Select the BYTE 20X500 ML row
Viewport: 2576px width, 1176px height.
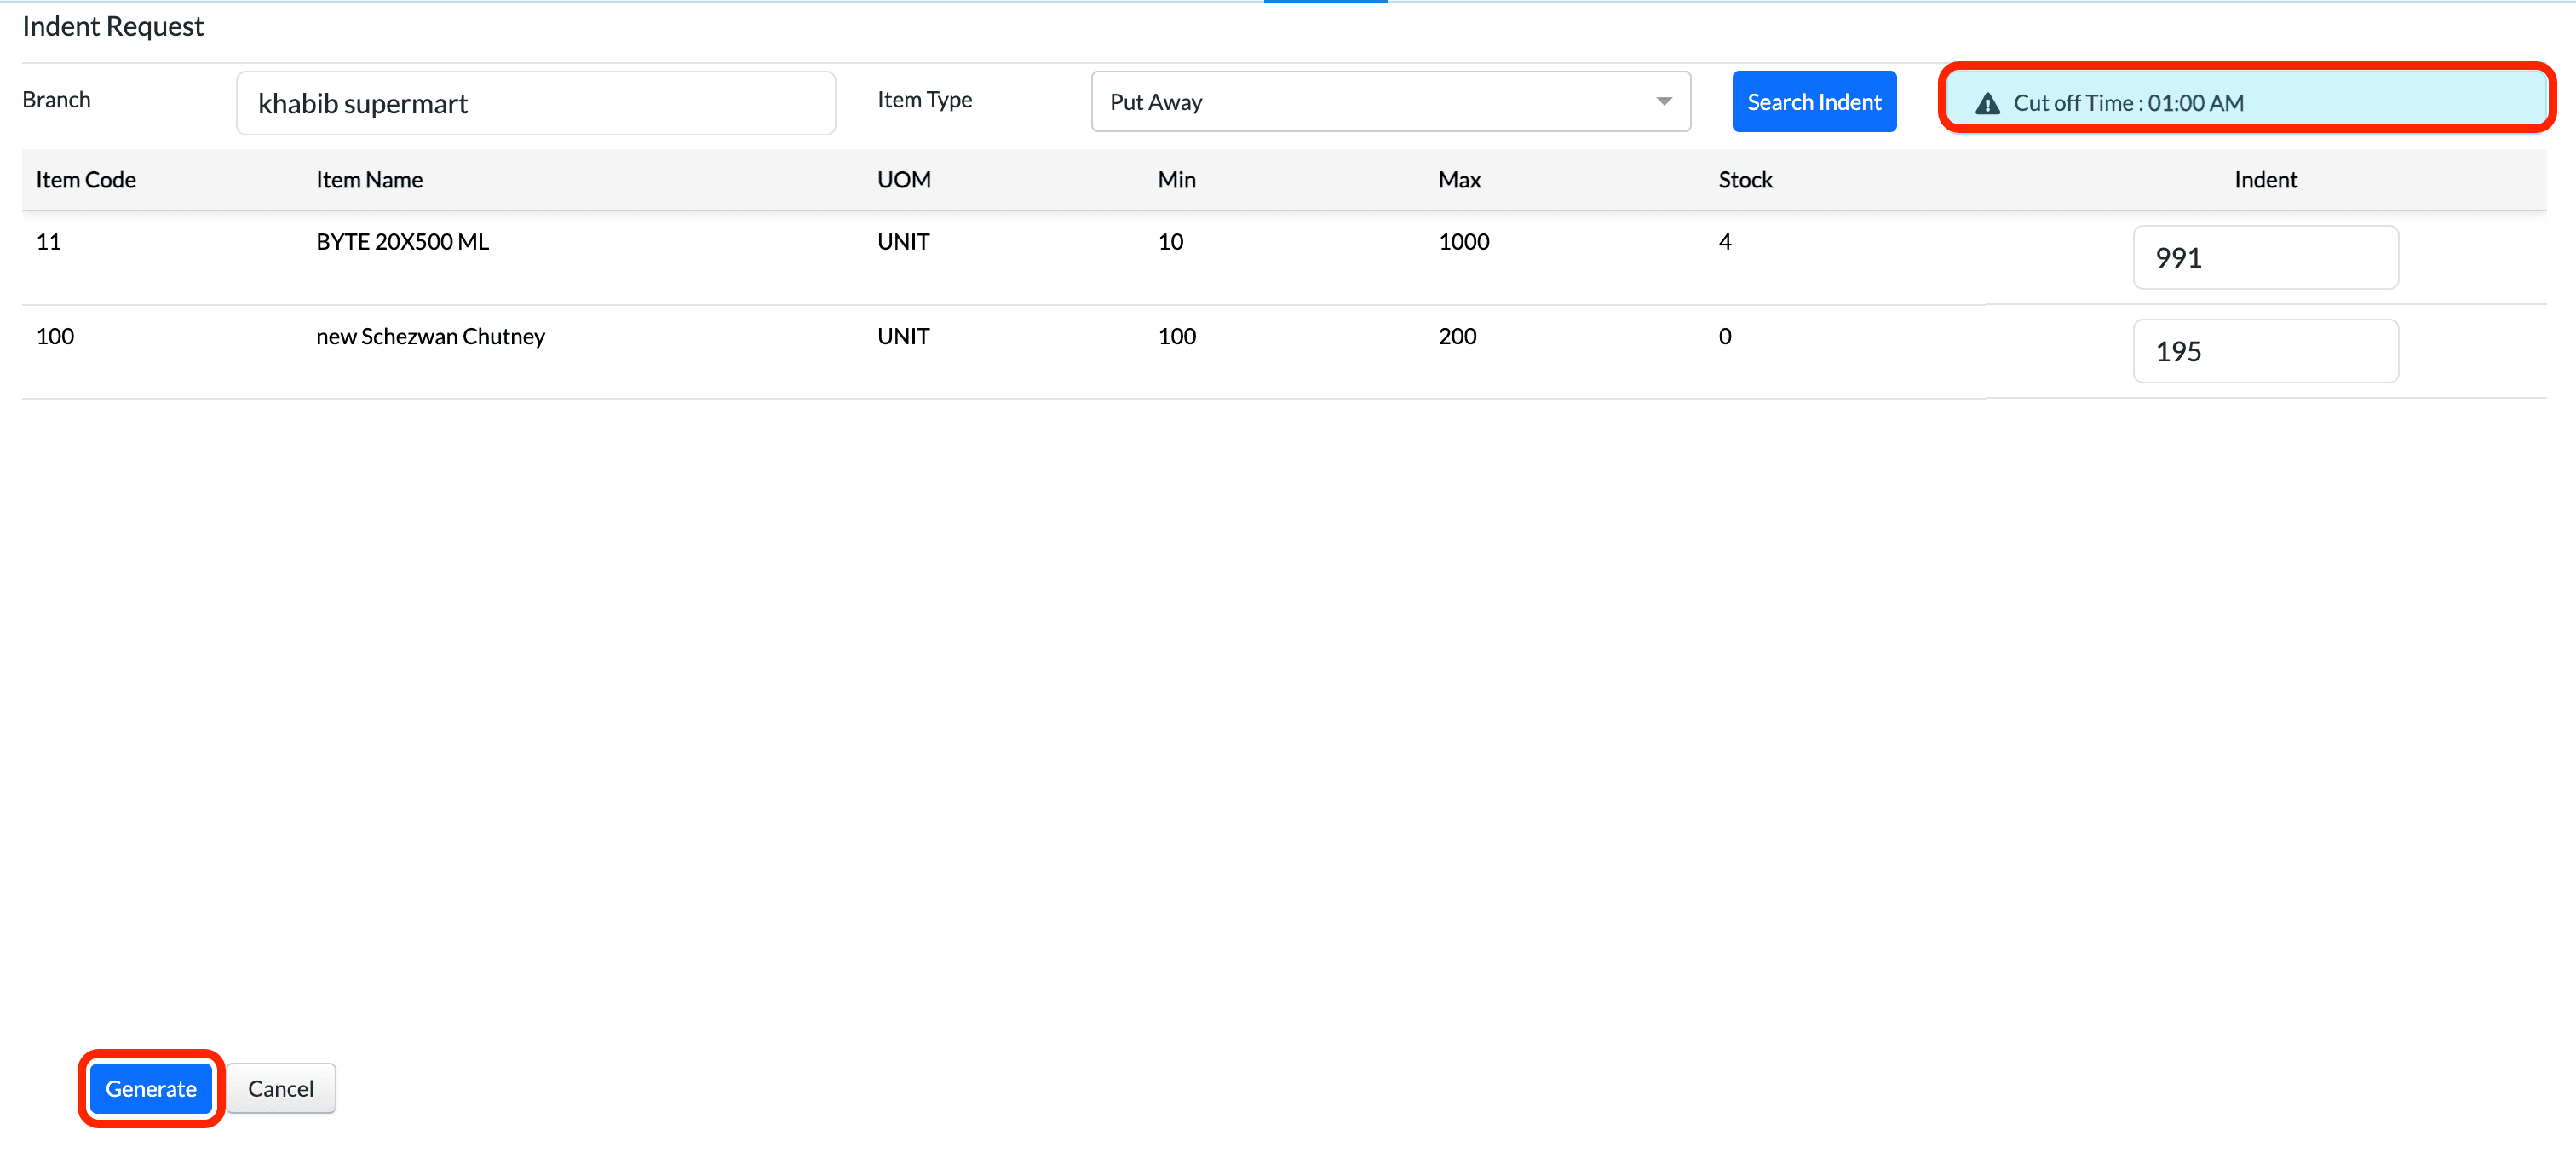(x=402, y=242)
